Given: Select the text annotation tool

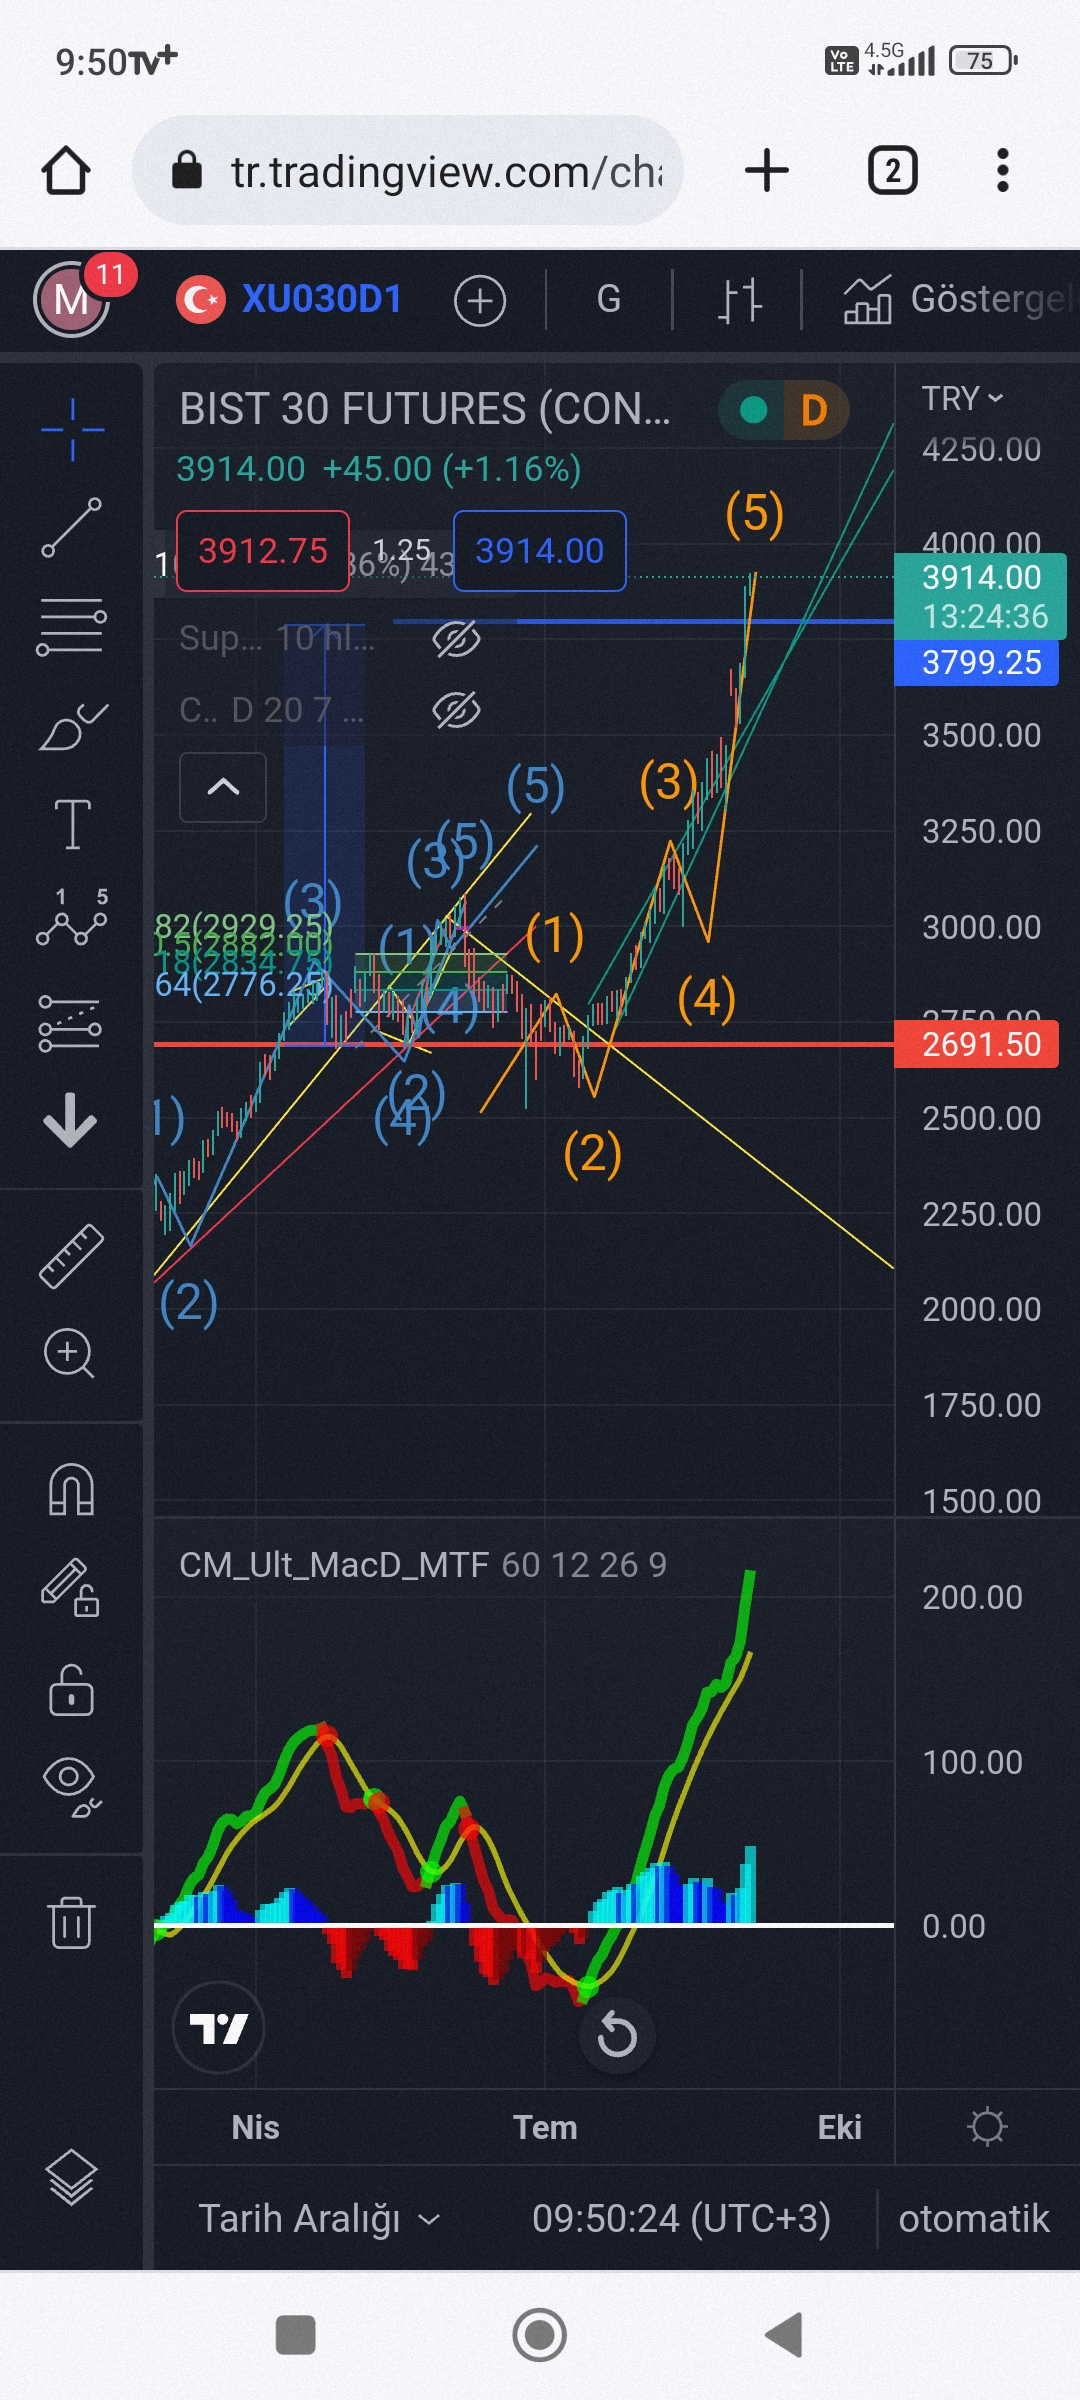Looking at the screenshot, I should point(72,824).
